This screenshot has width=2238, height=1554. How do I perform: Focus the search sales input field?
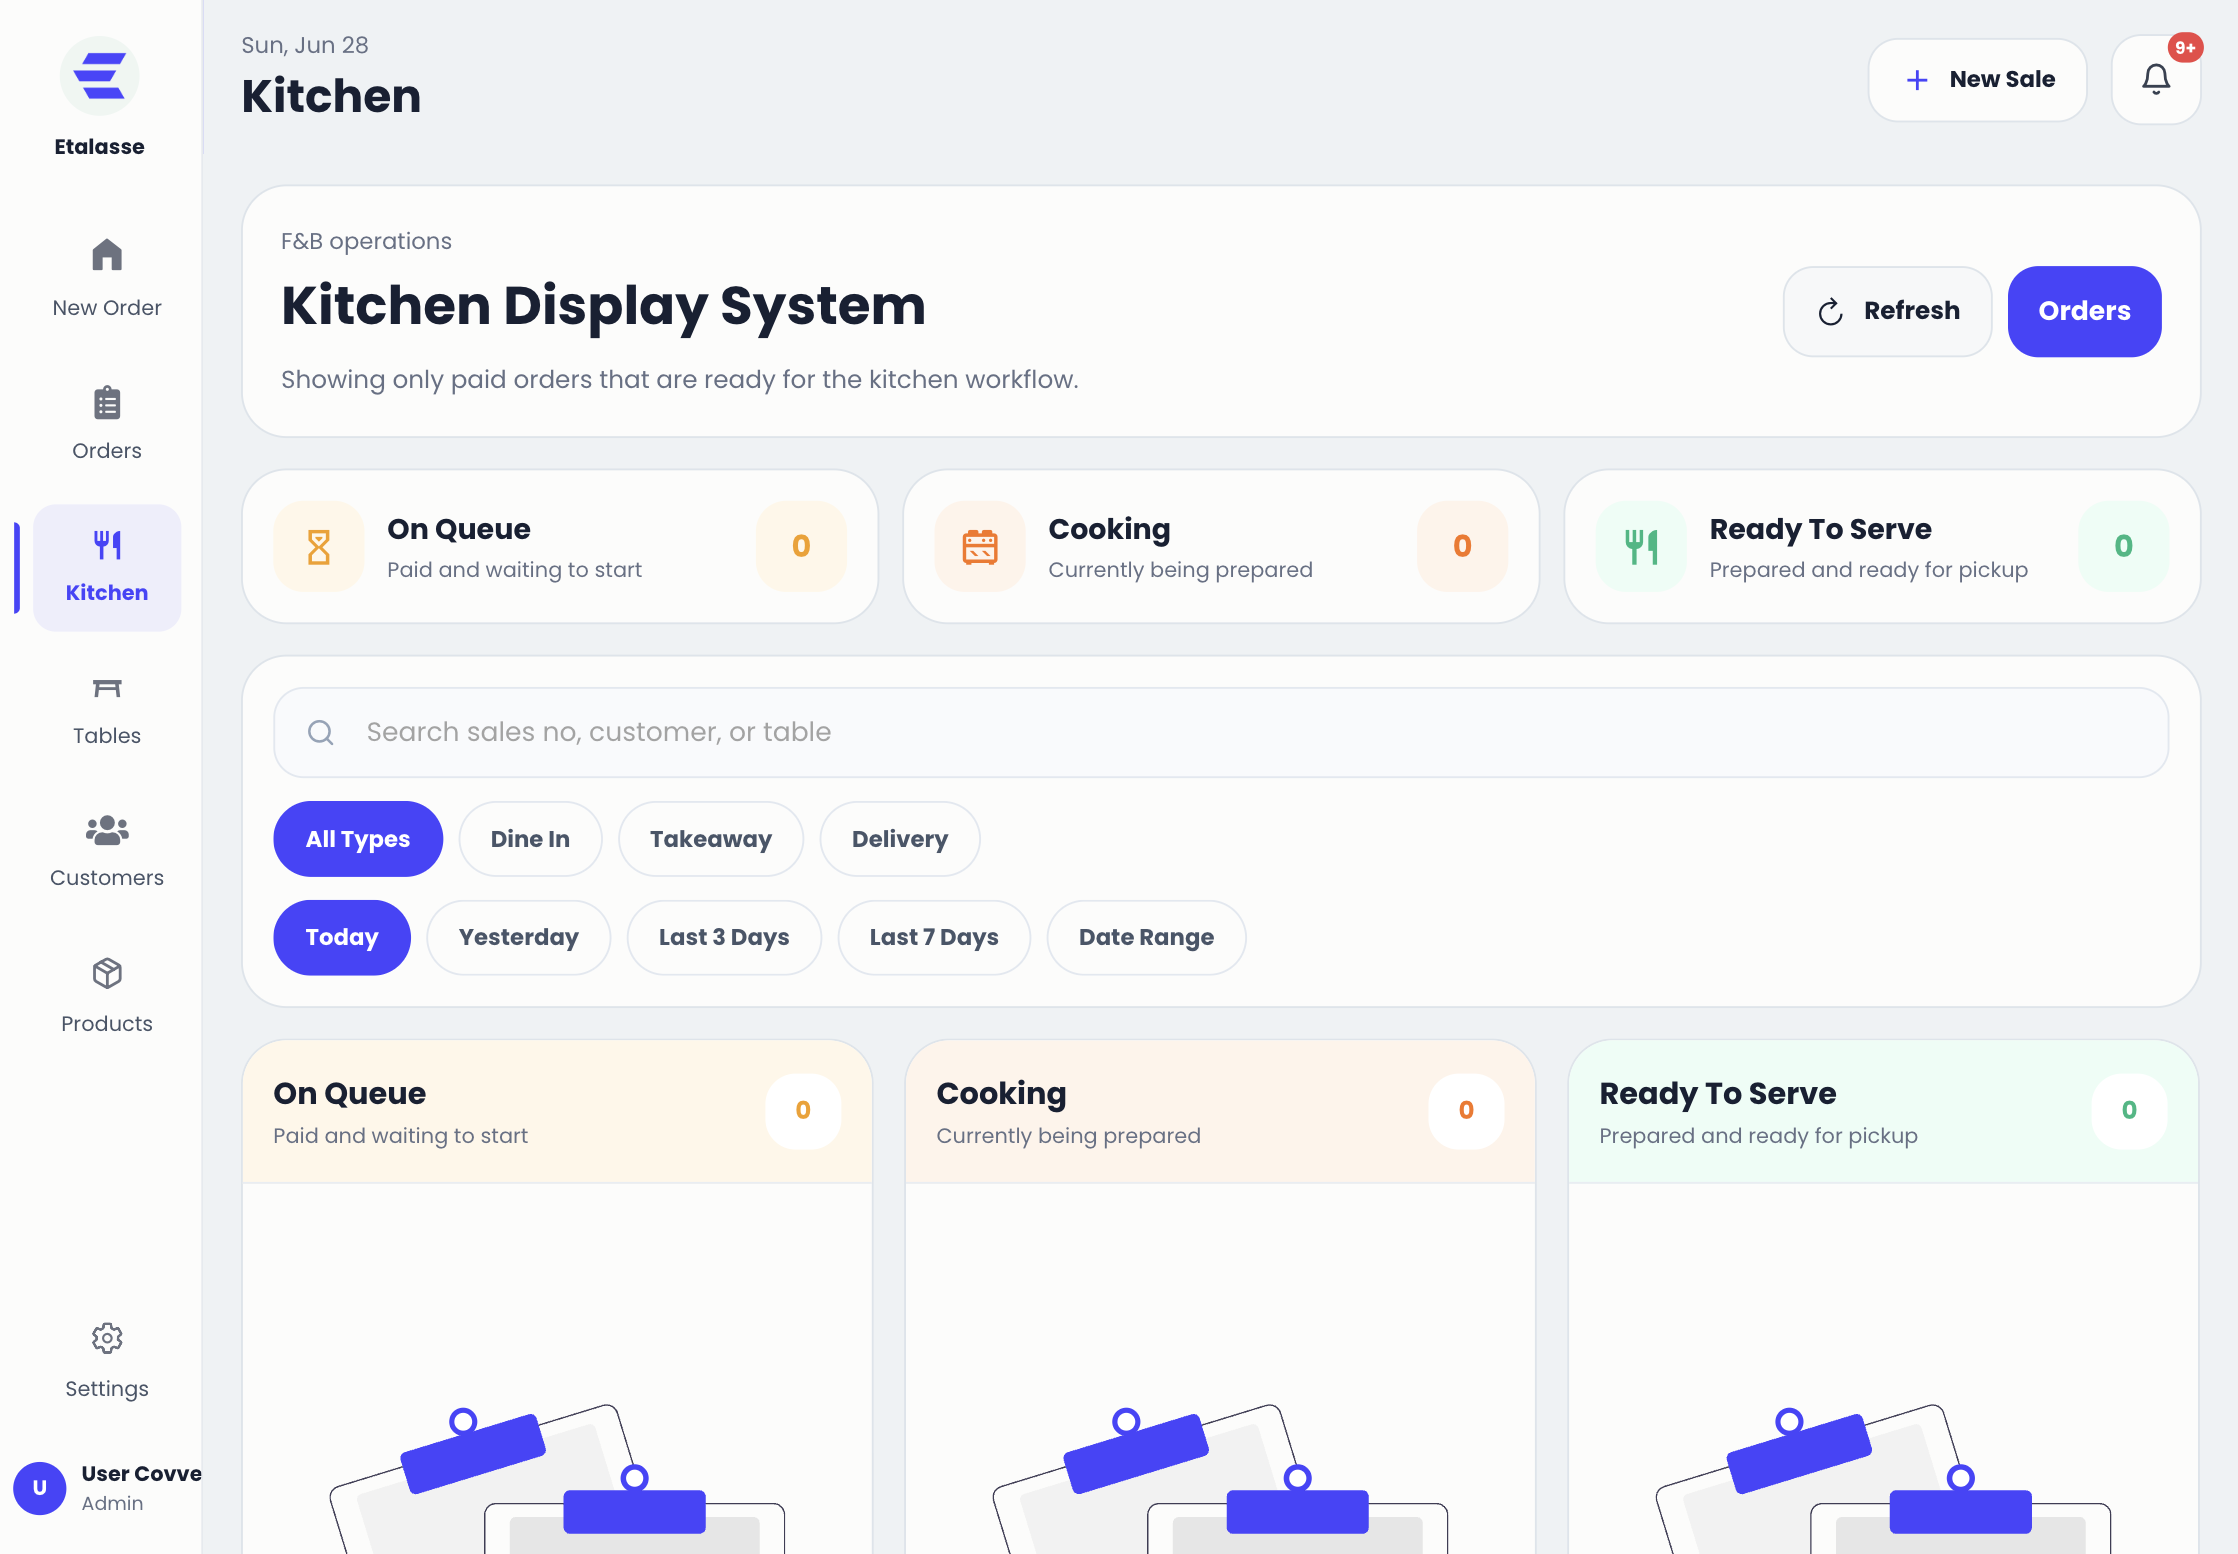coord(1221,732)
